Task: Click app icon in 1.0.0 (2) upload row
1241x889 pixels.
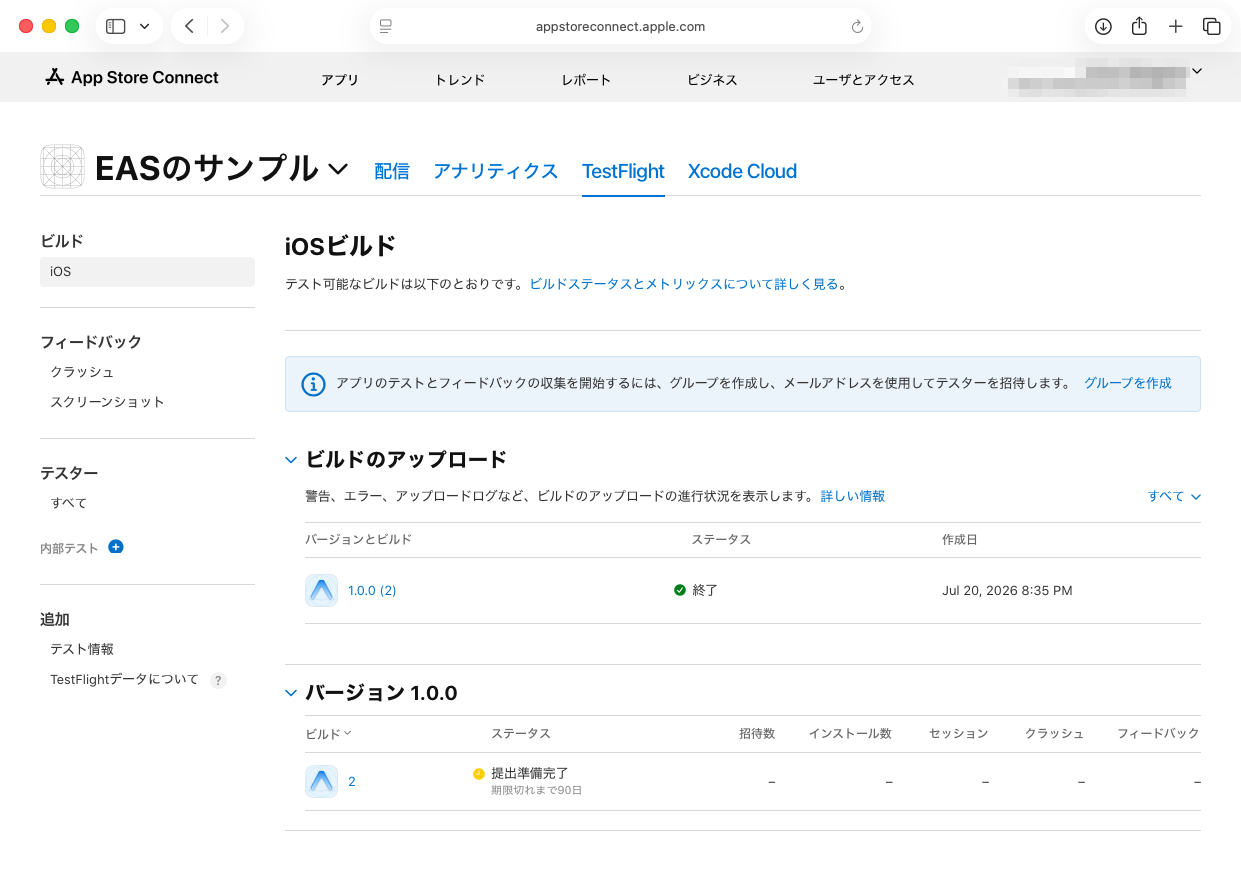Action: coord(321,590)
